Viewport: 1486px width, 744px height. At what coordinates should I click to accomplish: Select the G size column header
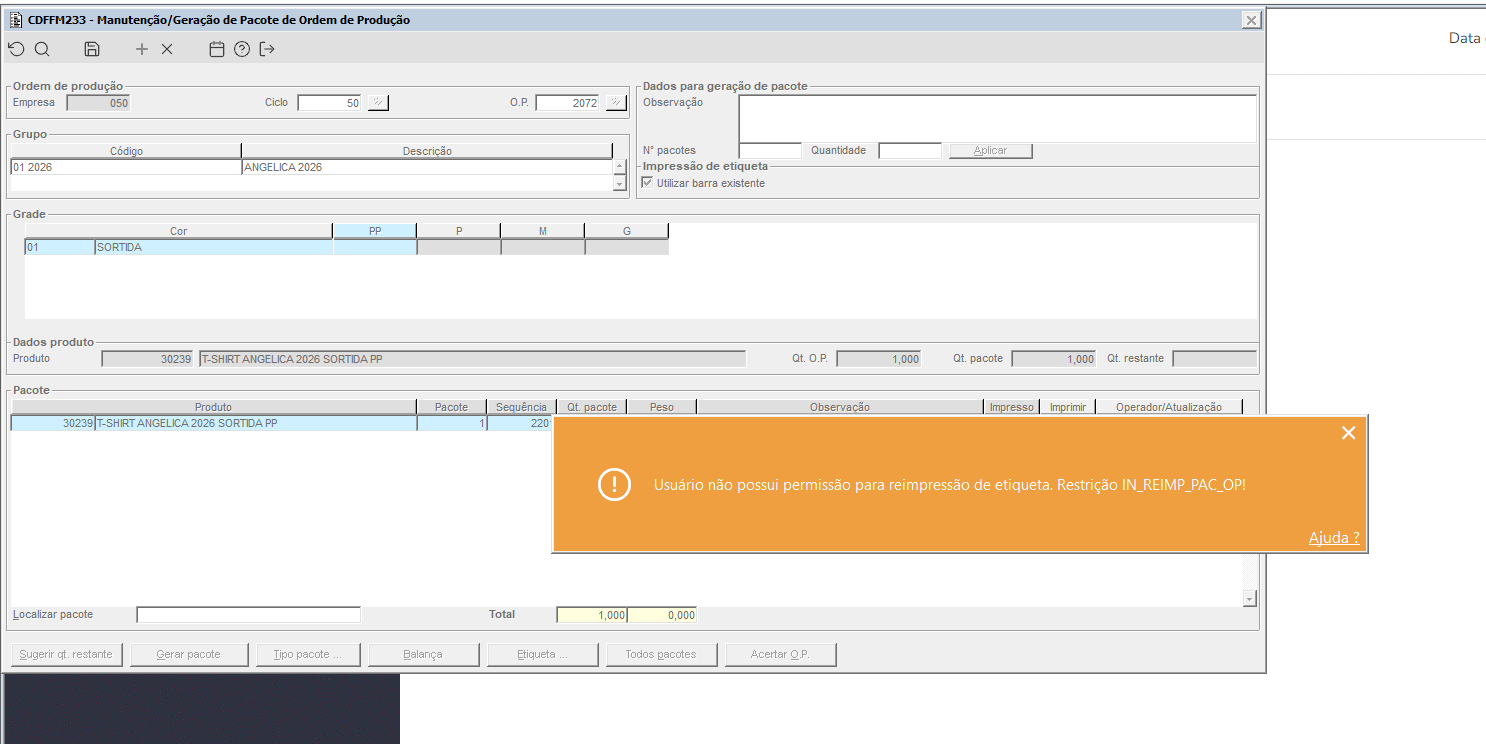coord(627,231)
